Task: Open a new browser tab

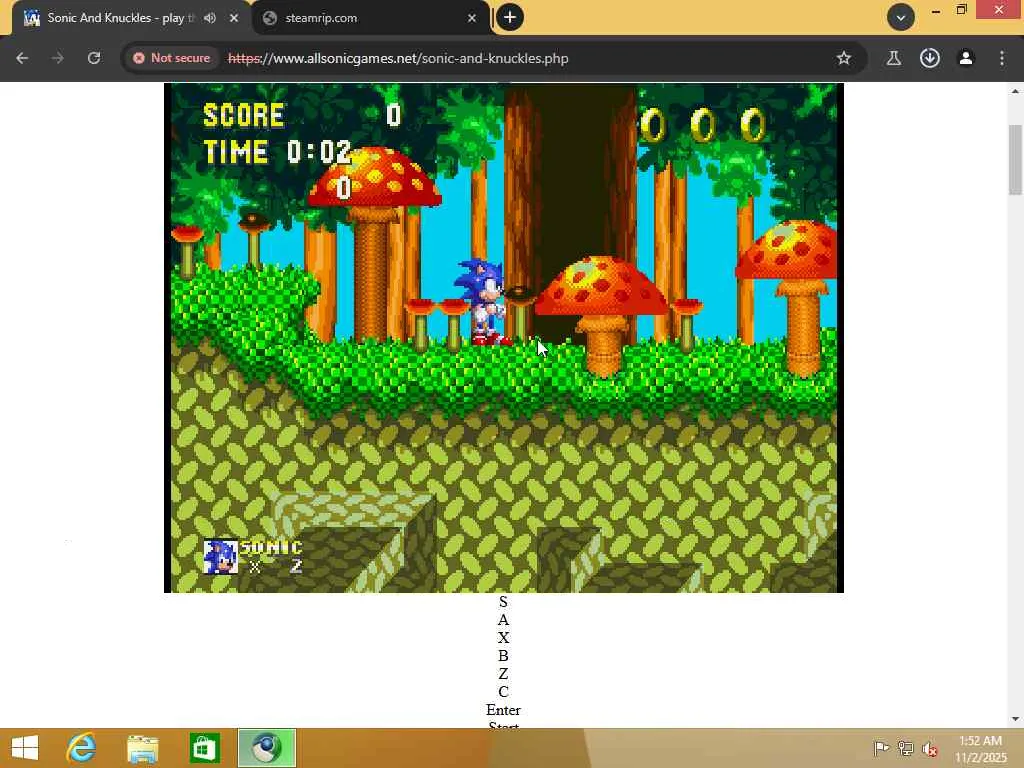Action: coord(510,18)
